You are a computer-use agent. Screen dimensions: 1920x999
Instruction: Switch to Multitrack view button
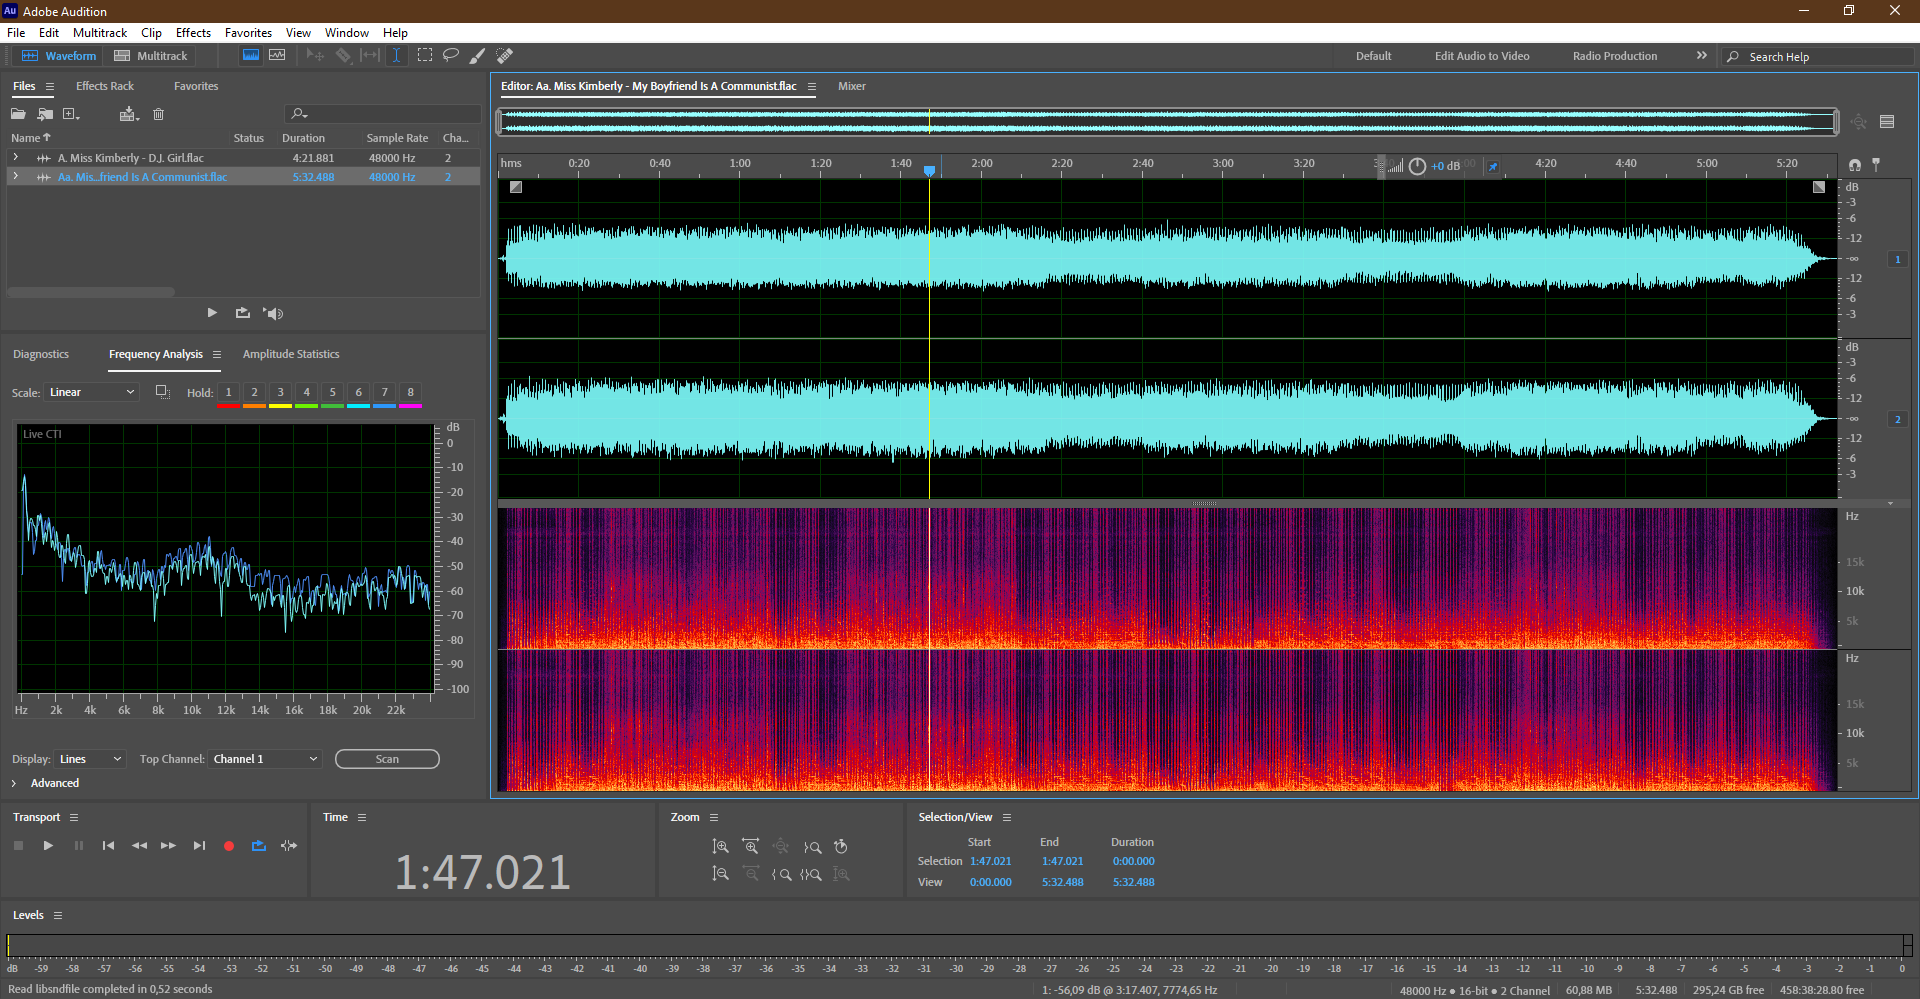coord(151,56)
